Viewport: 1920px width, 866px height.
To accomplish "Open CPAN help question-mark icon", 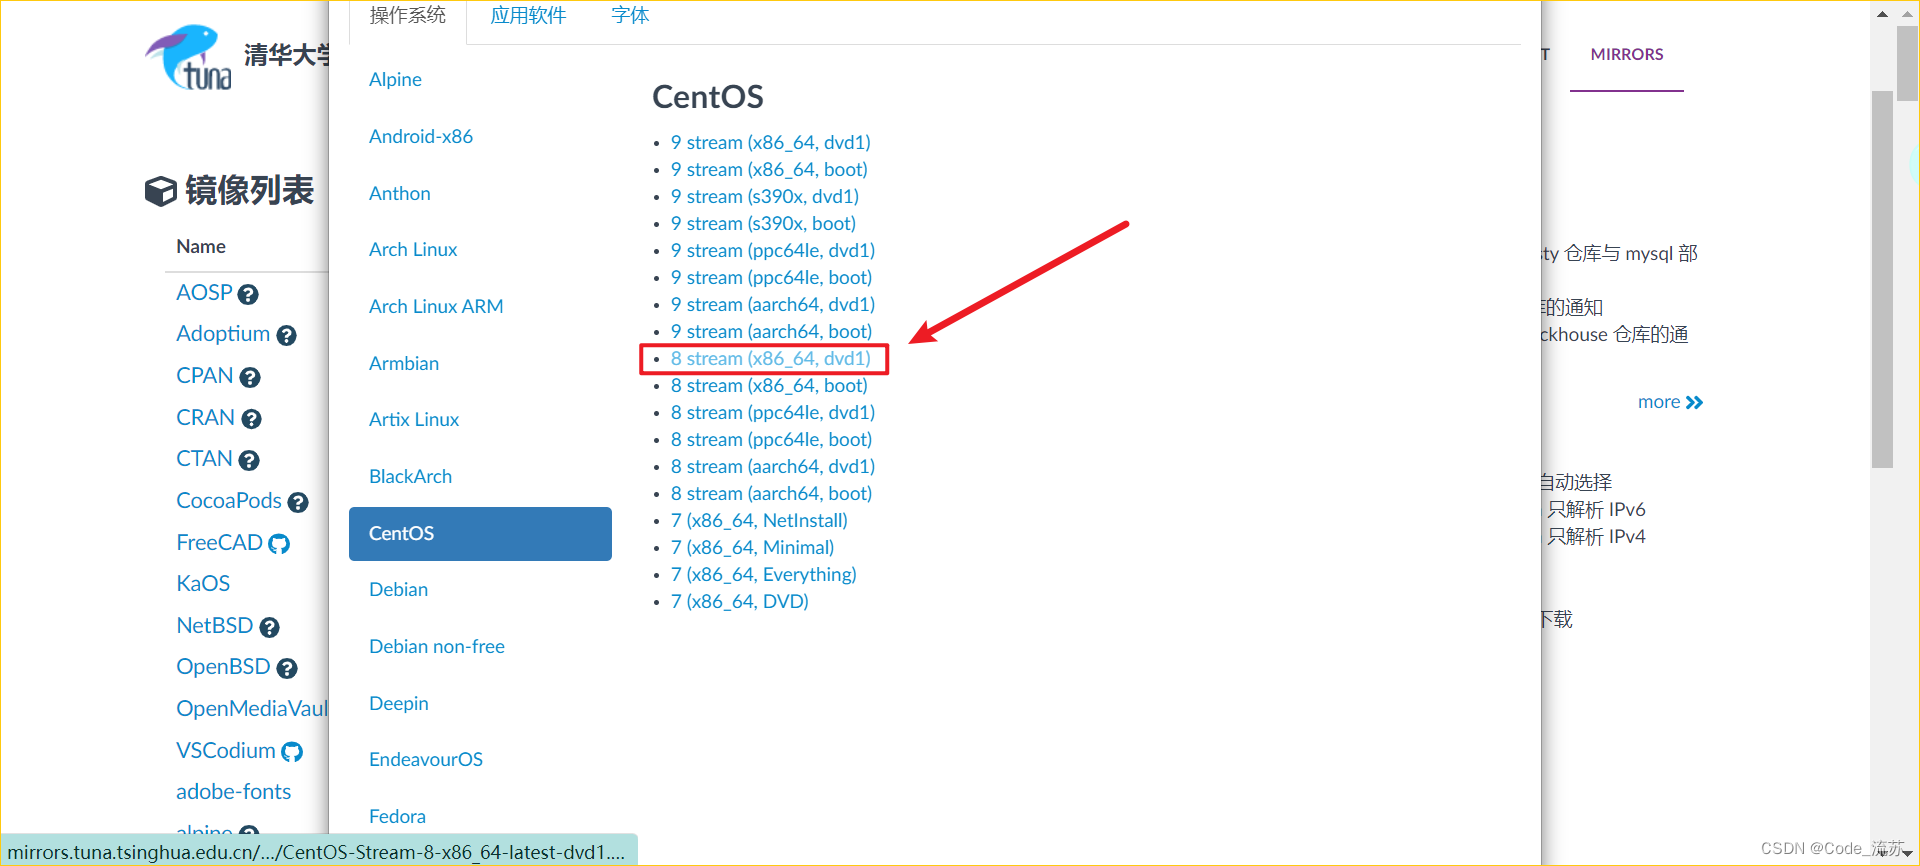I will click(250, 377).
